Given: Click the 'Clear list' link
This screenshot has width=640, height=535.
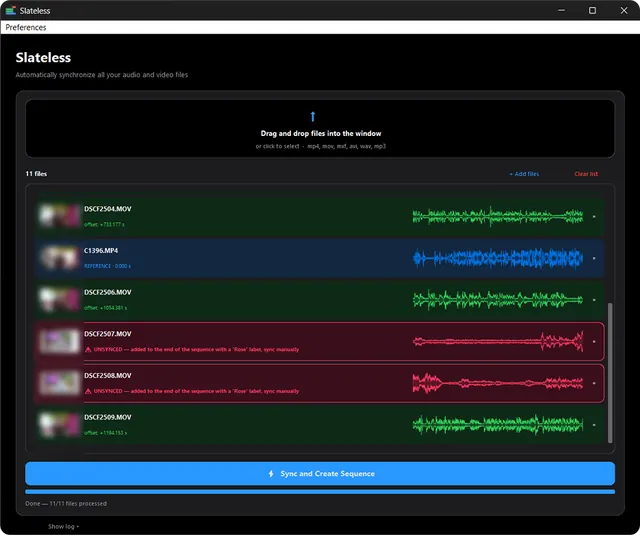Looking at the screenshot, I should (586, 174).
